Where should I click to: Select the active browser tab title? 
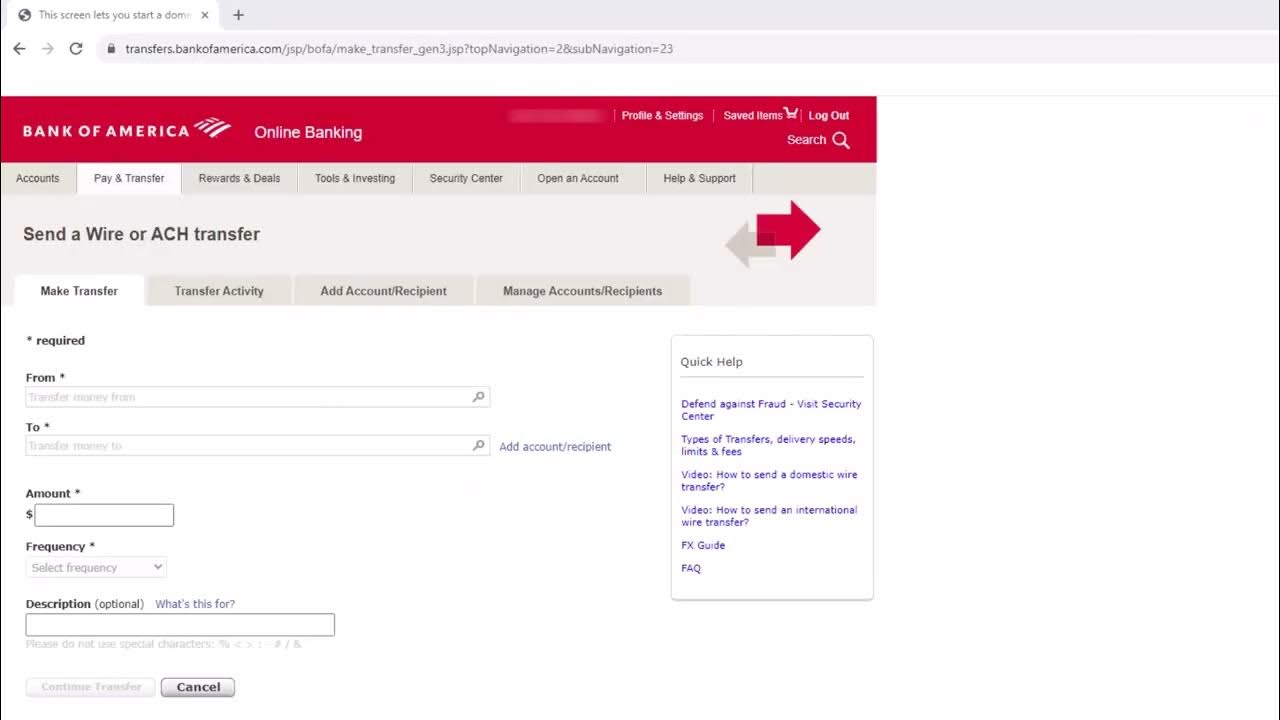click(x=114, y=15)
